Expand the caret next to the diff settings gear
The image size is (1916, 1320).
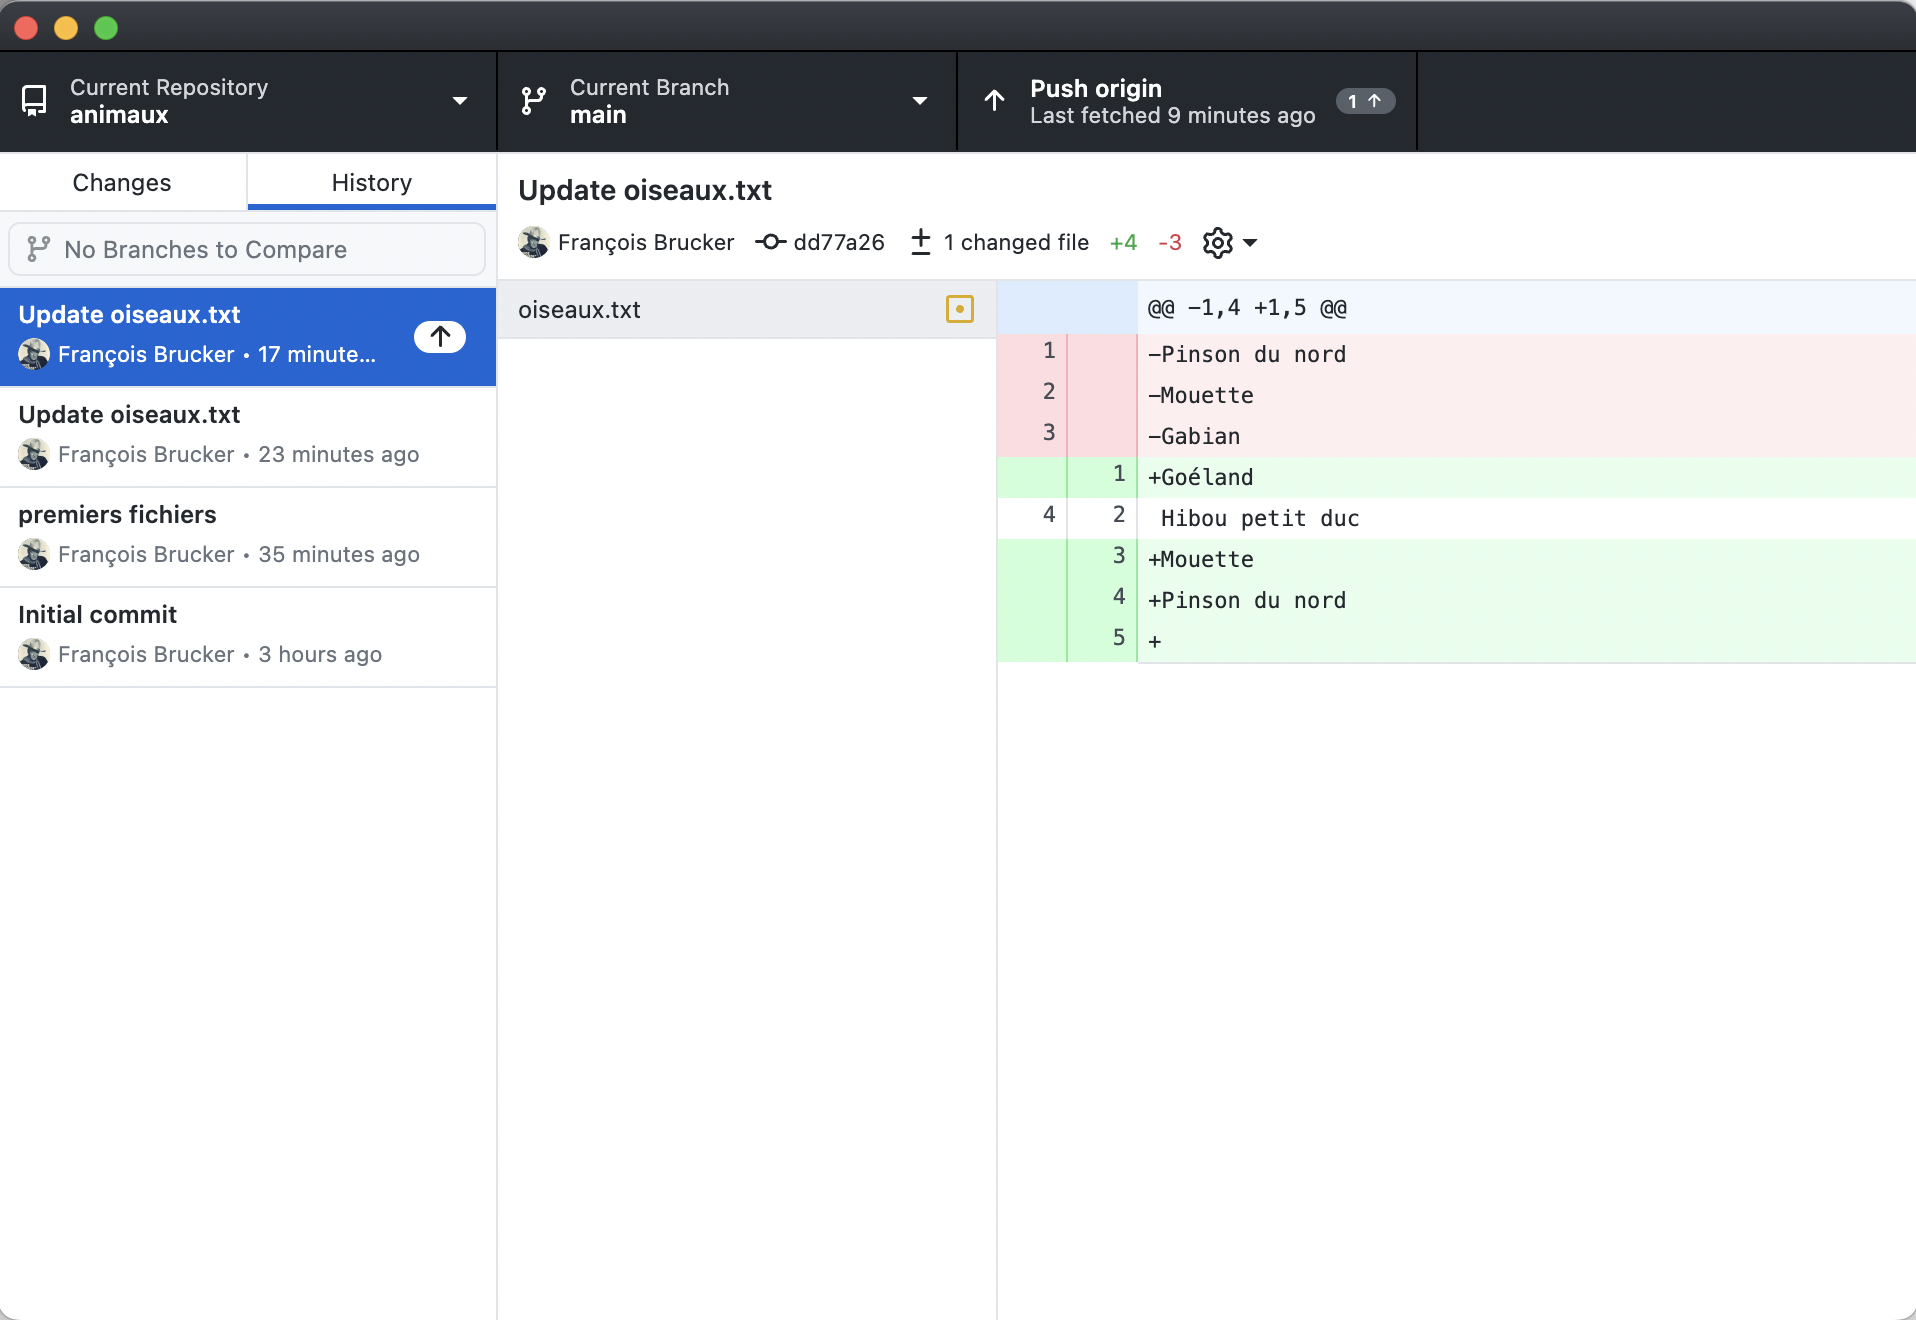tap(1250, 243)
